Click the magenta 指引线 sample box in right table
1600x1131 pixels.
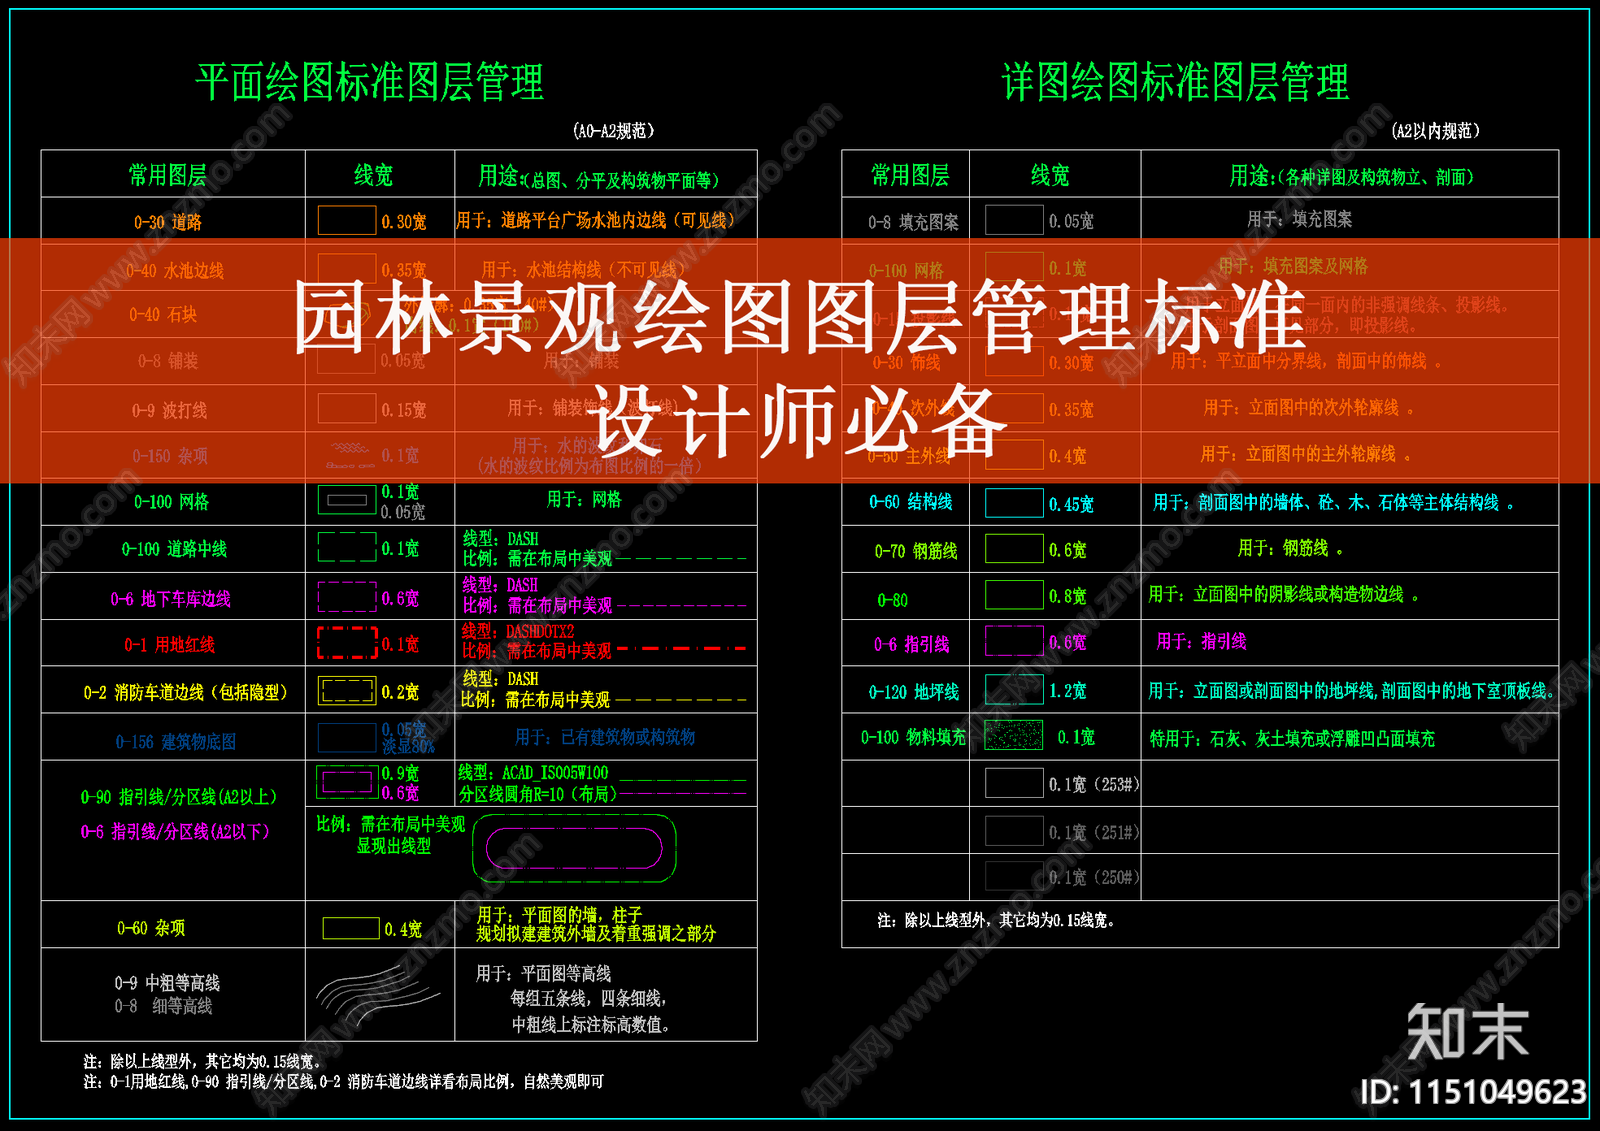pyautogui.click(x=1014, y=641)
